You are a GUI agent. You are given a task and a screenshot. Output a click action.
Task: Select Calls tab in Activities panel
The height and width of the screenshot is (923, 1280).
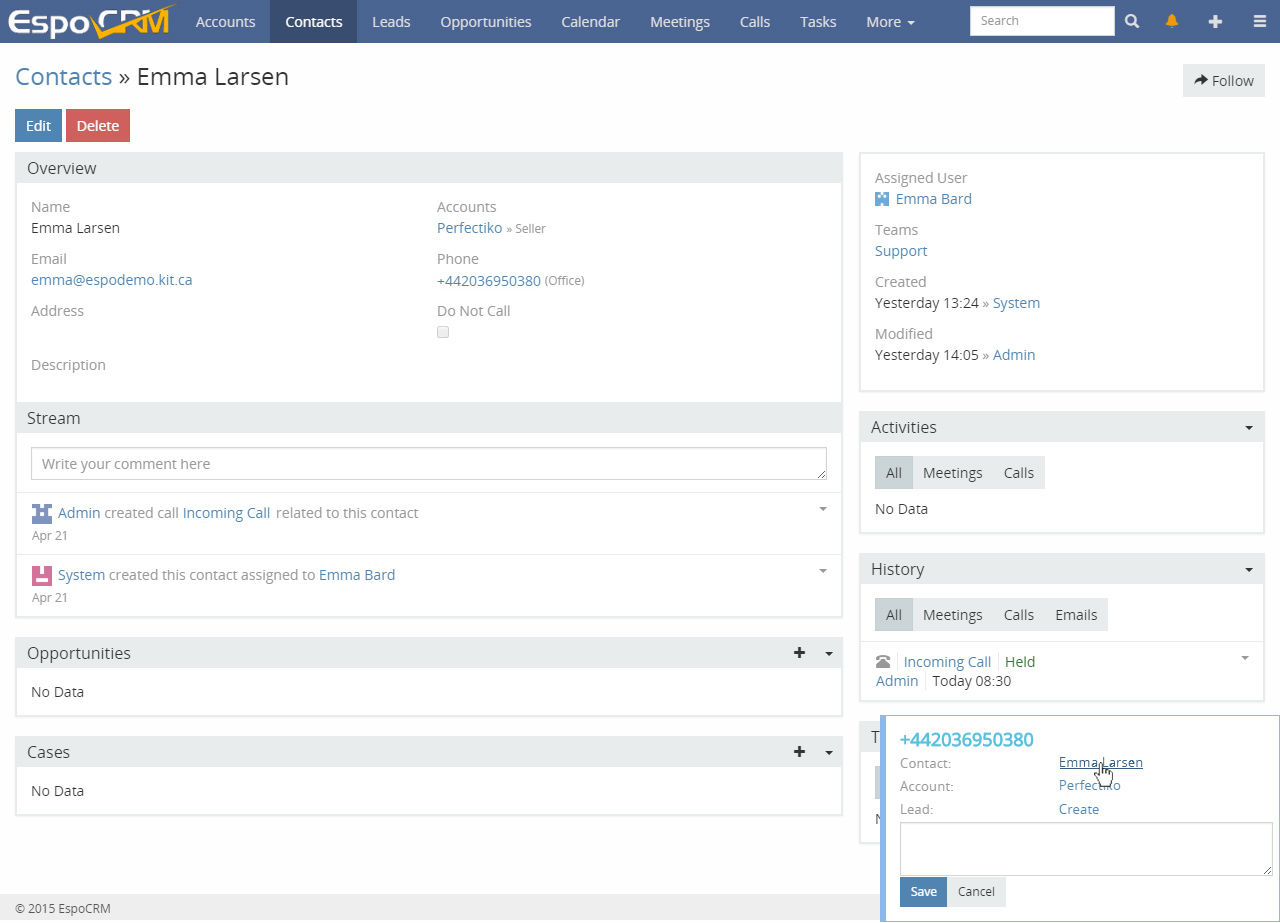pos(1018,473)
